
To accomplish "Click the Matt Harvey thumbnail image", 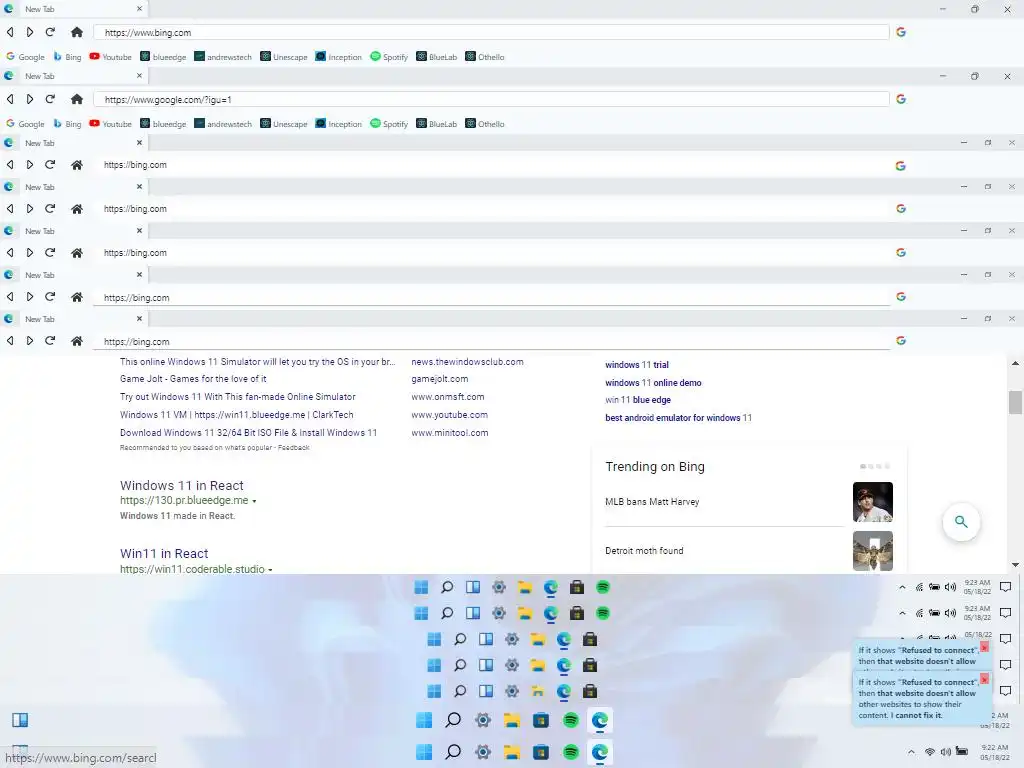I will click(x=872, y=502).
